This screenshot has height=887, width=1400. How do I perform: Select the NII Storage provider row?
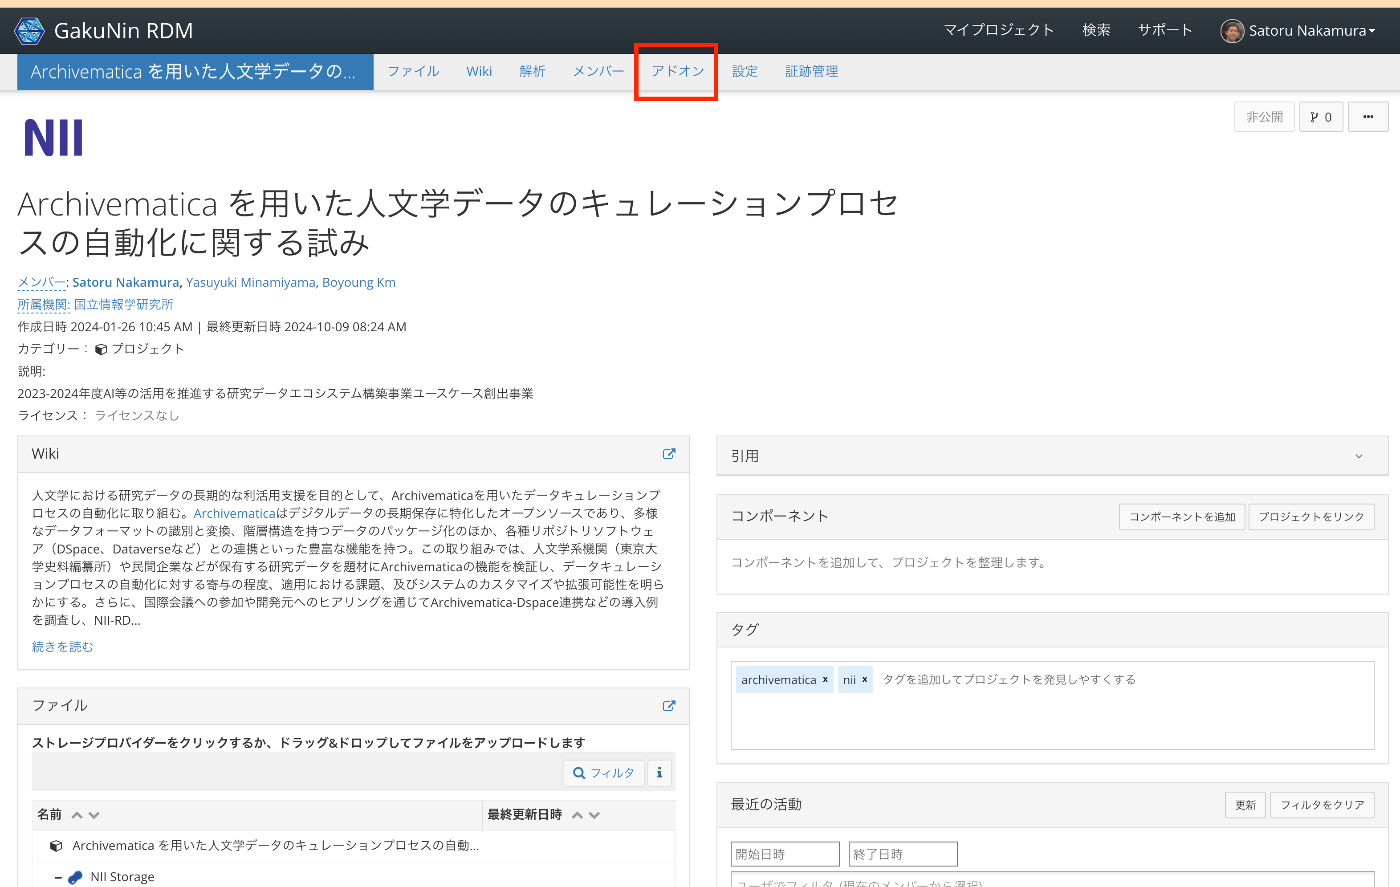click(x=353, y=877)
